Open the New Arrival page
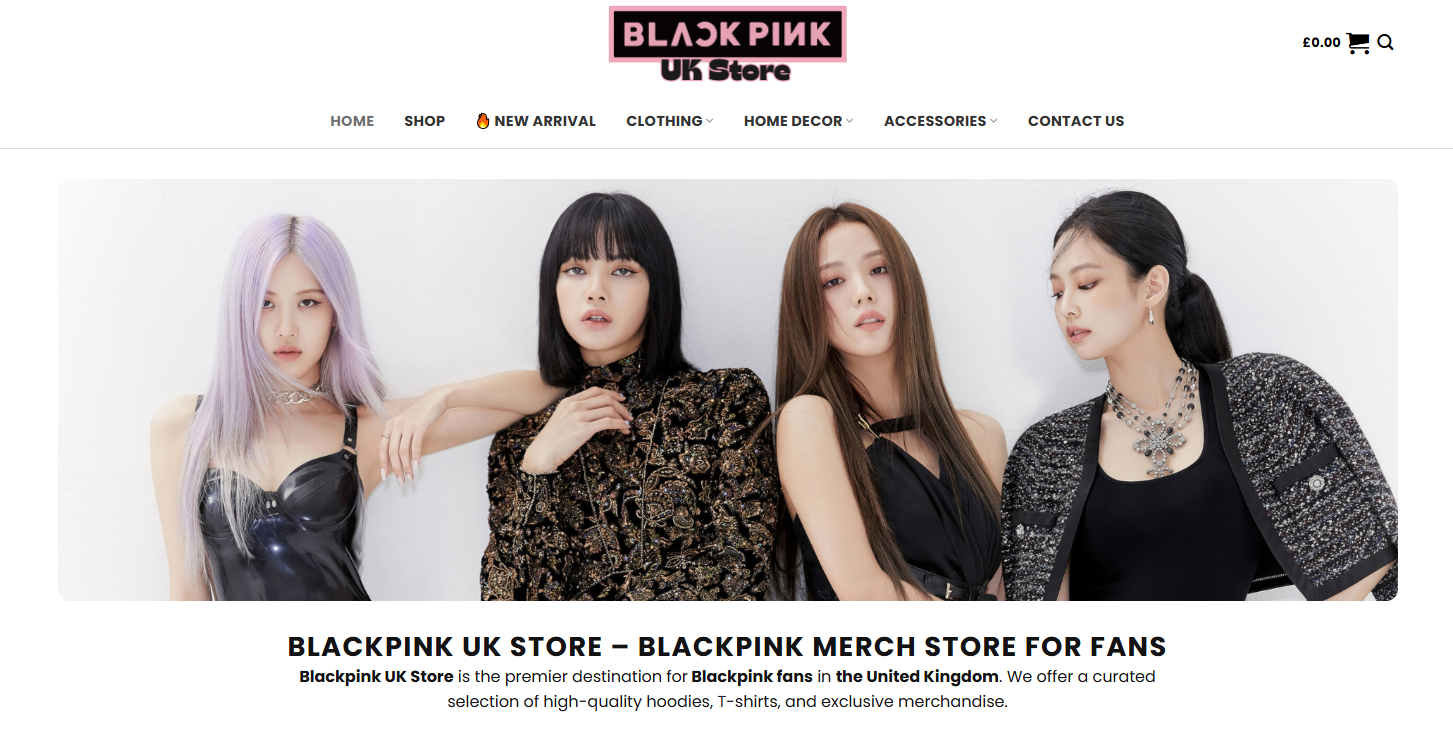 (x=545, y=121)
